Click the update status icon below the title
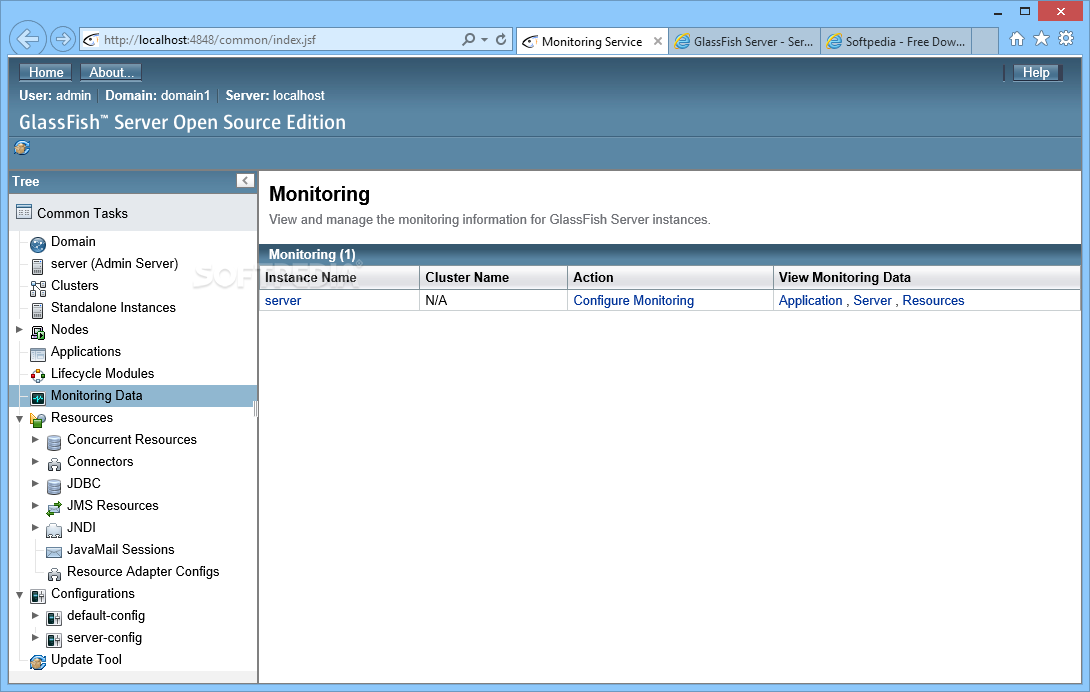 pyautogui.click(x=22, y=147)
